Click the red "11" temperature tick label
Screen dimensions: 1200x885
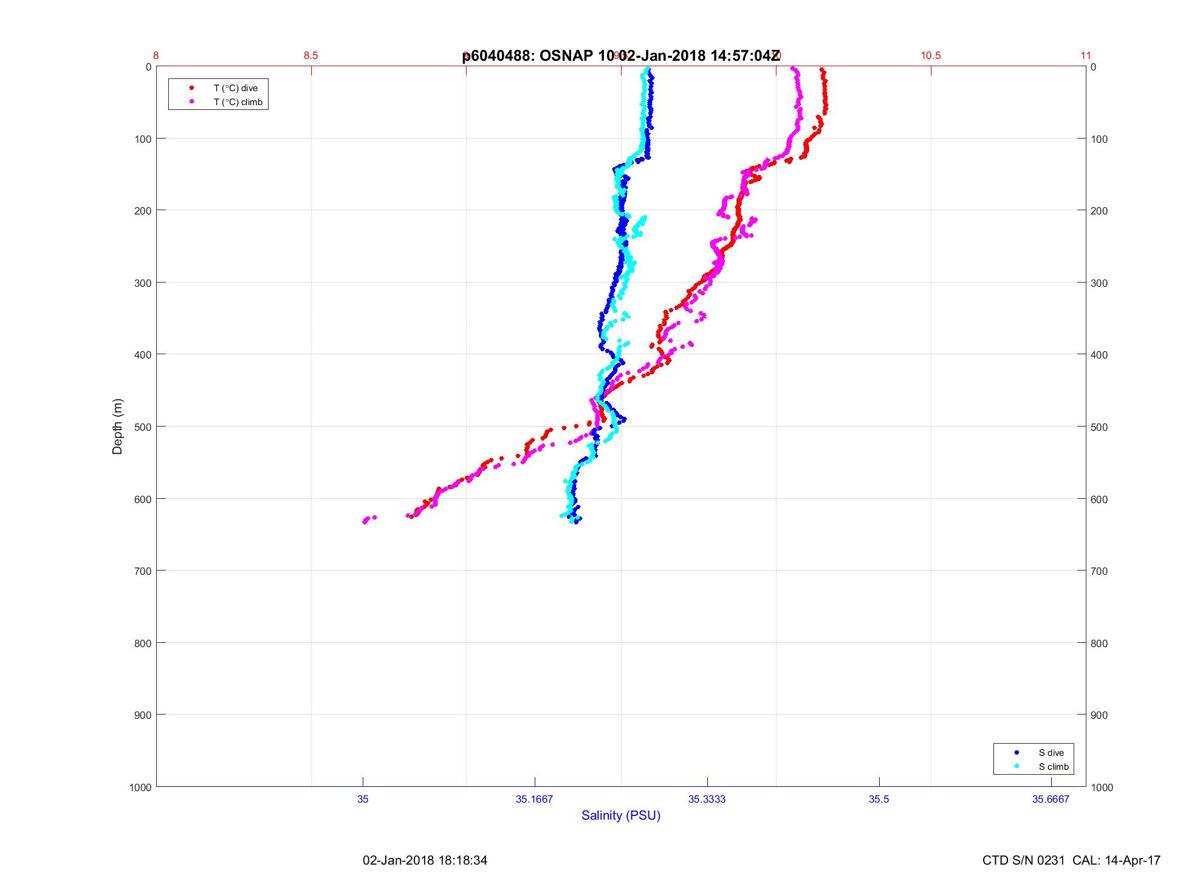(x=1086, y=56)
